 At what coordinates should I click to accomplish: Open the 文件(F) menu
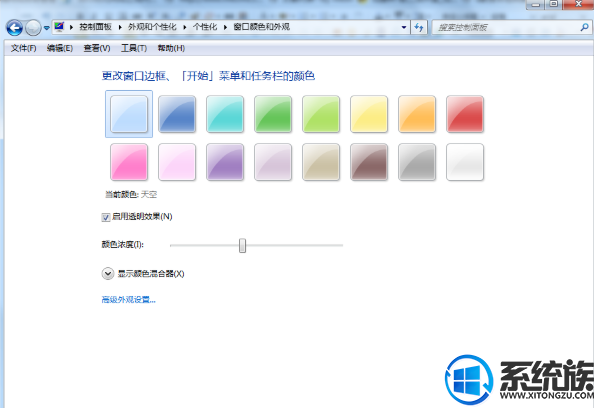click(x=23, y=48)
